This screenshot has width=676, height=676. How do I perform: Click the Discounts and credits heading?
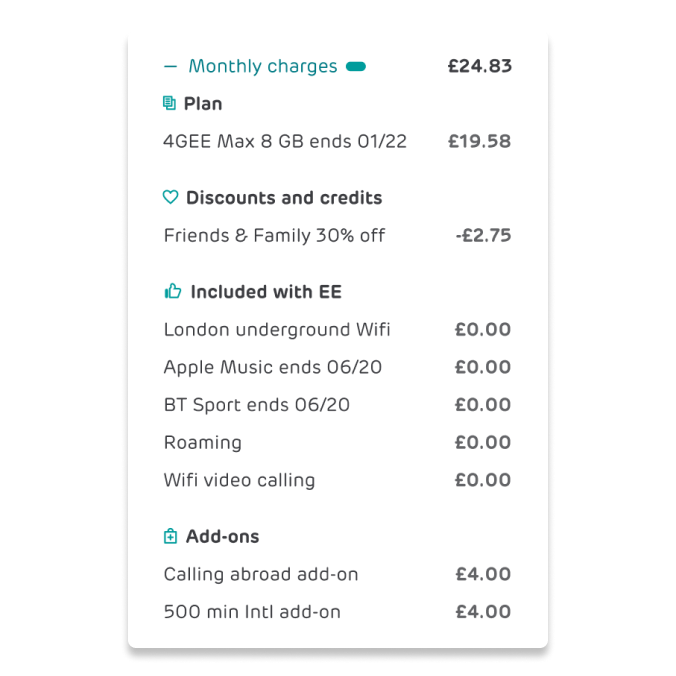point(284,198)
